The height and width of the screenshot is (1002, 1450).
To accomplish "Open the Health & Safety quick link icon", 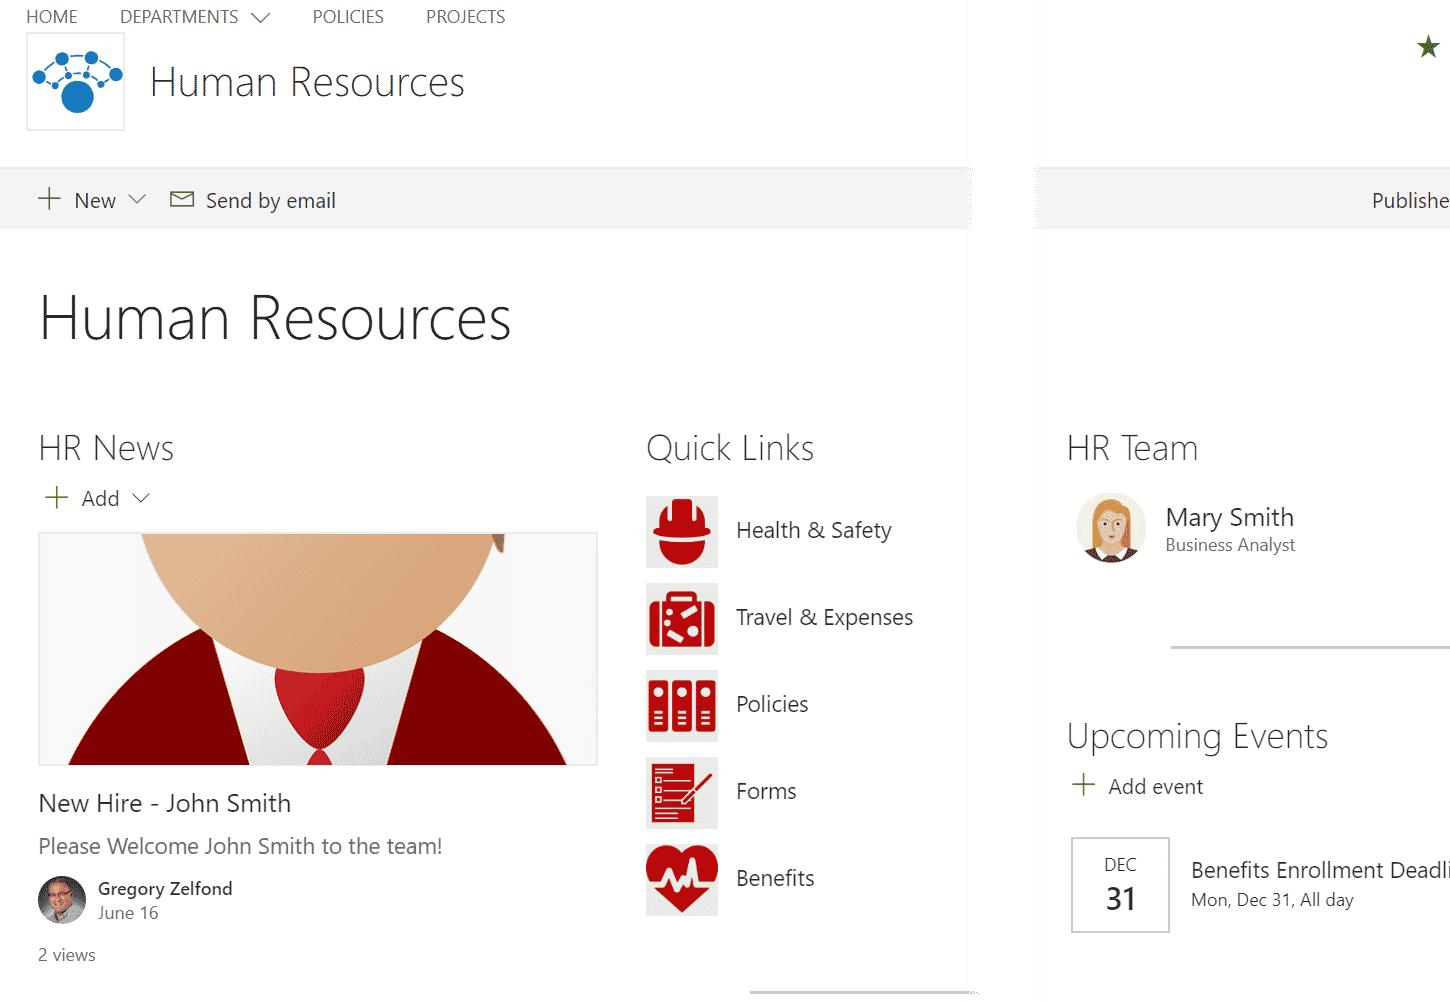I will coord(681,532).
